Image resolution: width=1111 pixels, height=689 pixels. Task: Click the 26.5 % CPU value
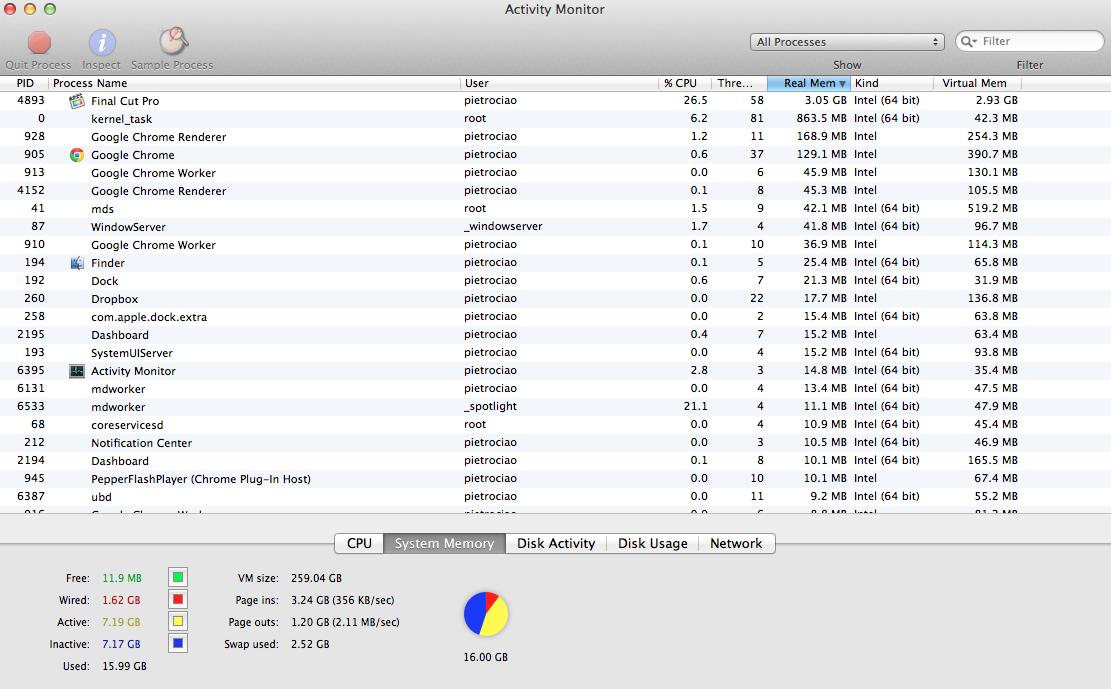(x=696, y=101)
